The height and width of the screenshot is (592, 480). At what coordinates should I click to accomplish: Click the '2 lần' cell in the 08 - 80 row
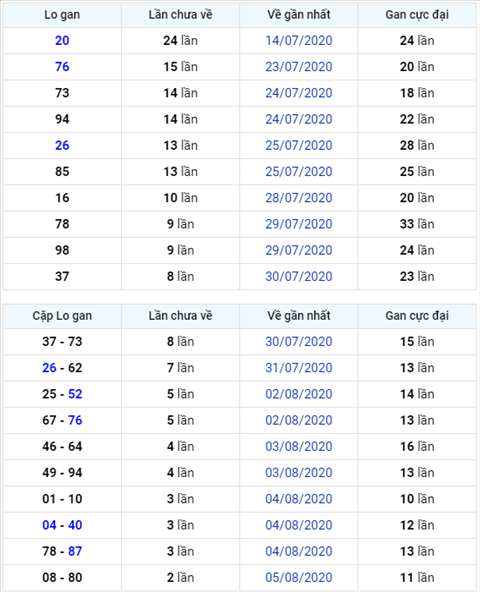[180, 577]
